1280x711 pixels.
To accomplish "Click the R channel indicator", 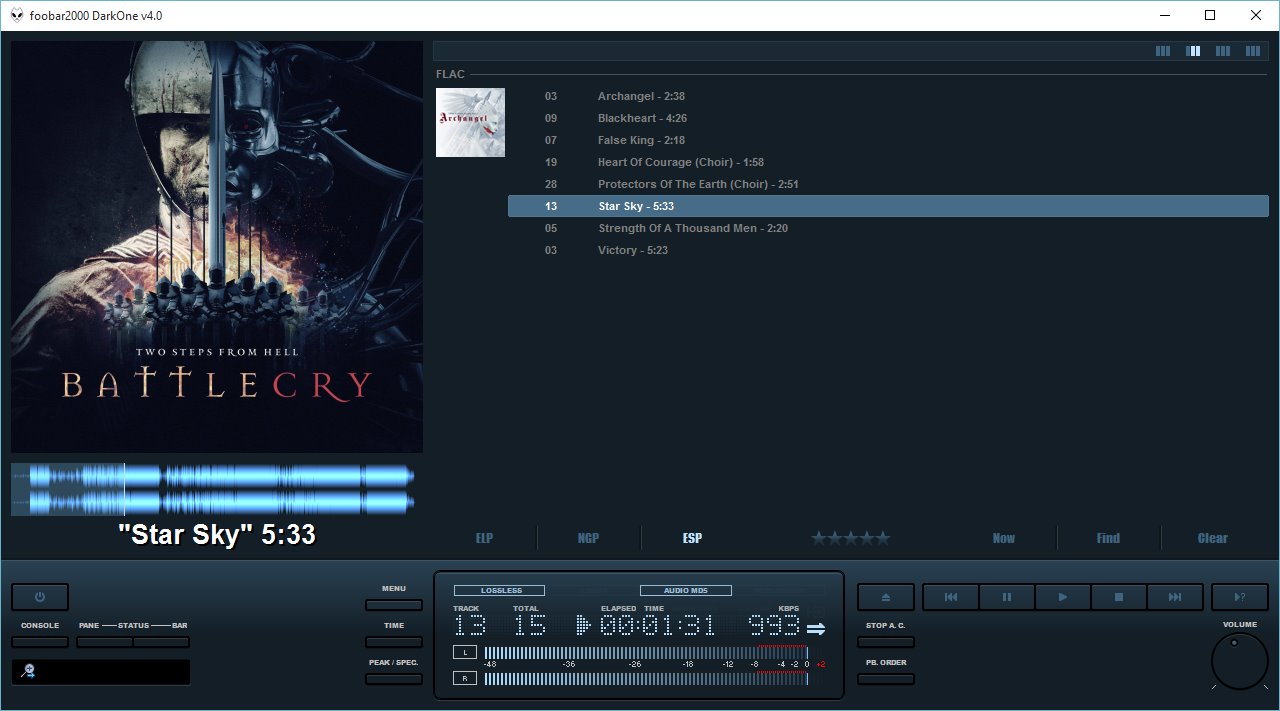I will [x=465, y=678].
